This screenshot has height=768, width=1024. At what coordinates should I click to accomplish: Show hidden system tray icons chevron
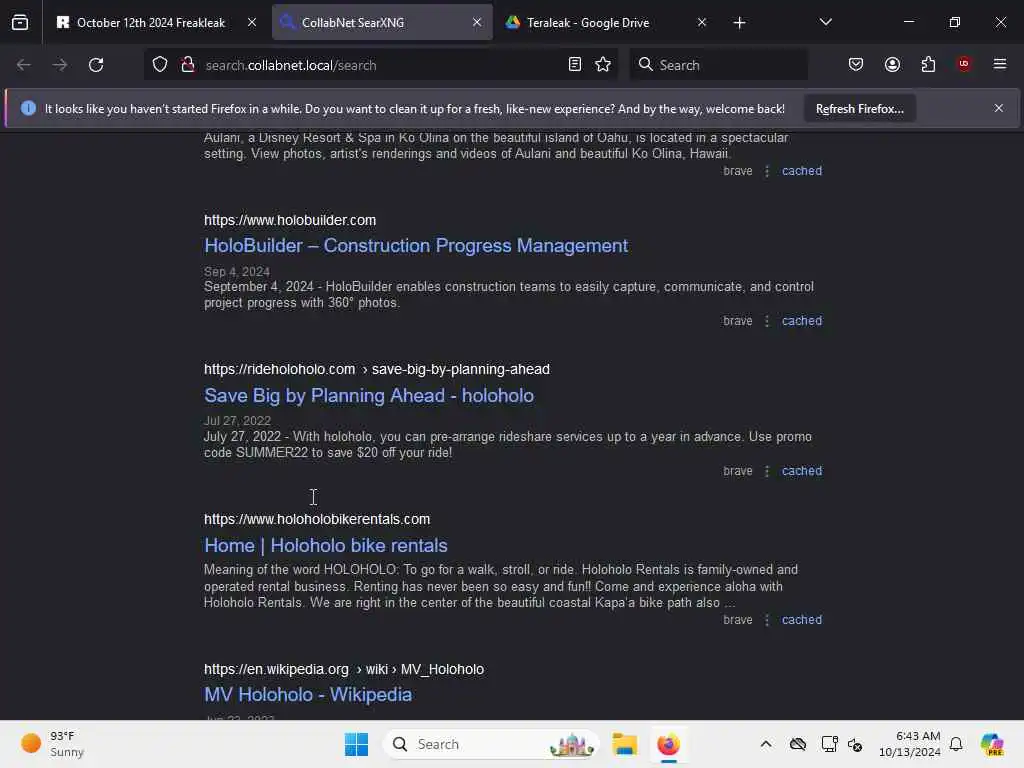[765, 744]
